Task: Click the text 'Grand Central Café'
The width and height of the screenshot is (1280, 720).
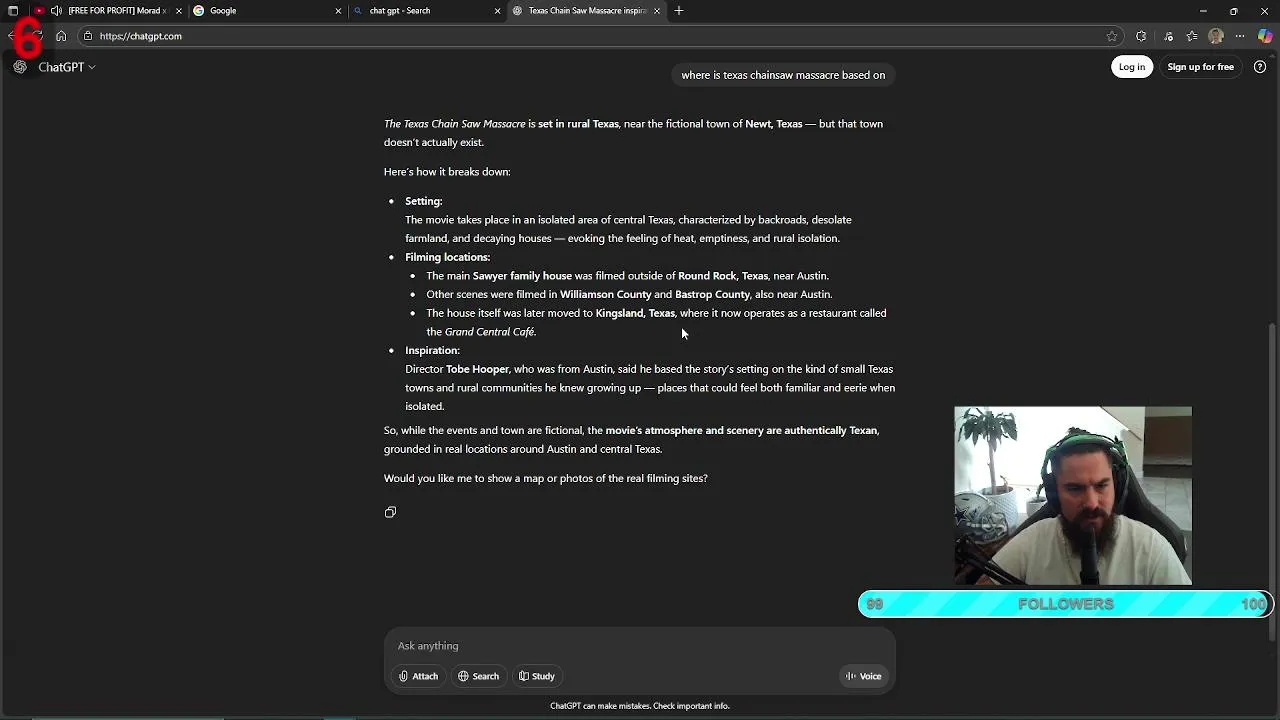Action: [489, 332]
